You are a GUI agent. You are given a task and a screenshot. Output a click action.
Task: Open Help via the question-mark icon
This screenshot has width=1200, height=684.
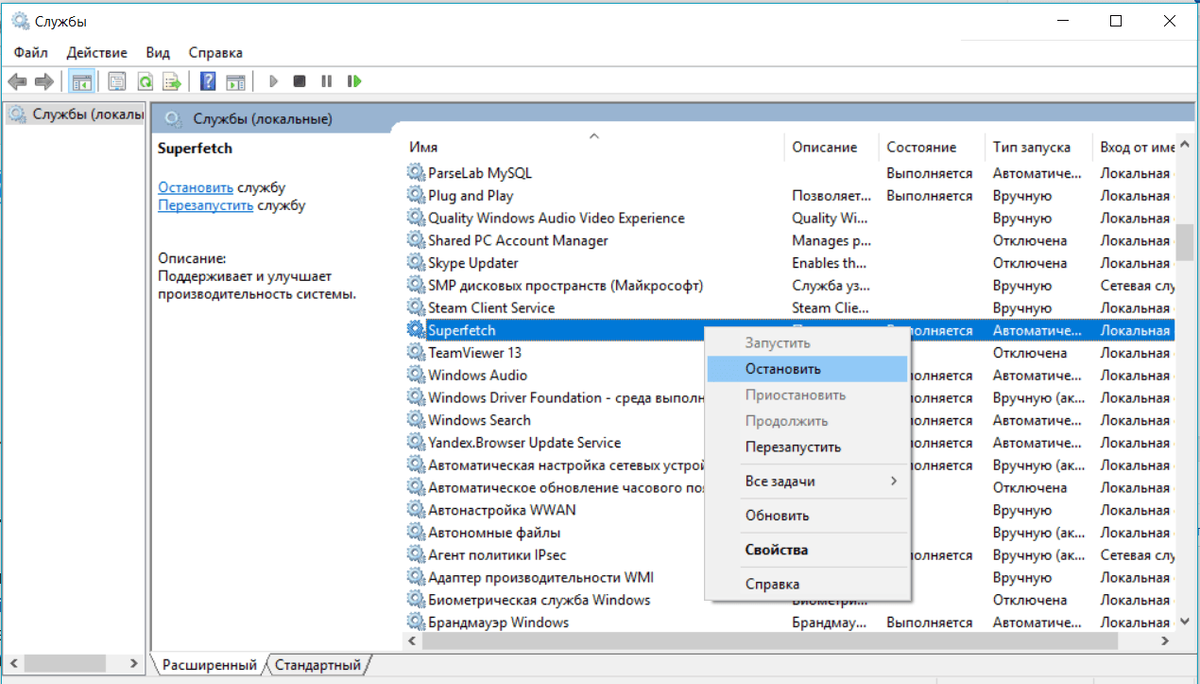(x=208, y=82)
